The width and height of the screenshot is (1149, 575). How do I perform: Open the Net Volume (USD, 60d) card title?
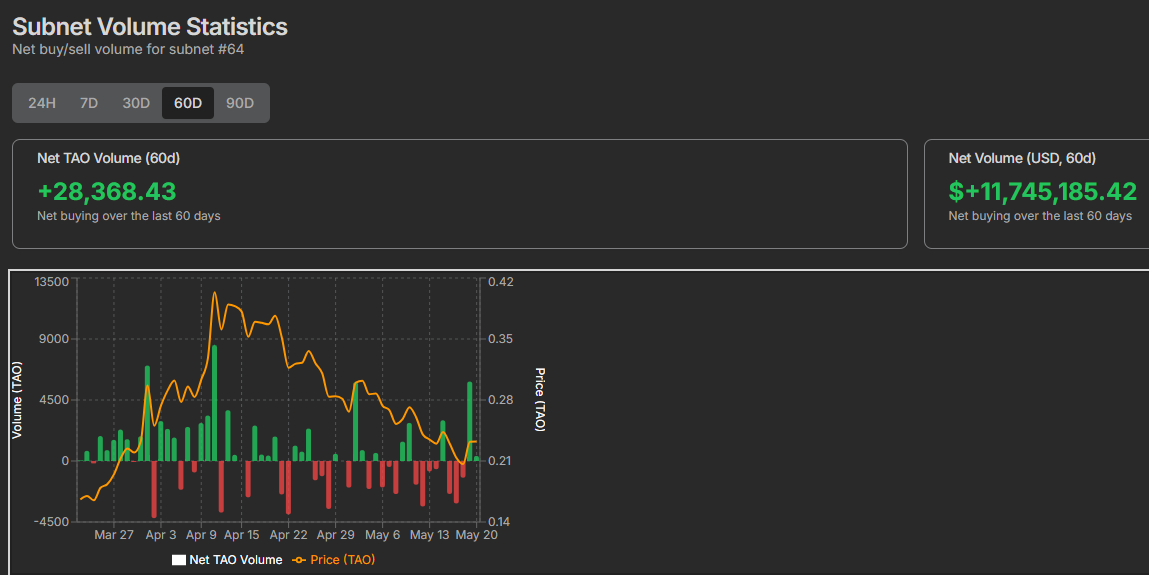coord(1022,158)
